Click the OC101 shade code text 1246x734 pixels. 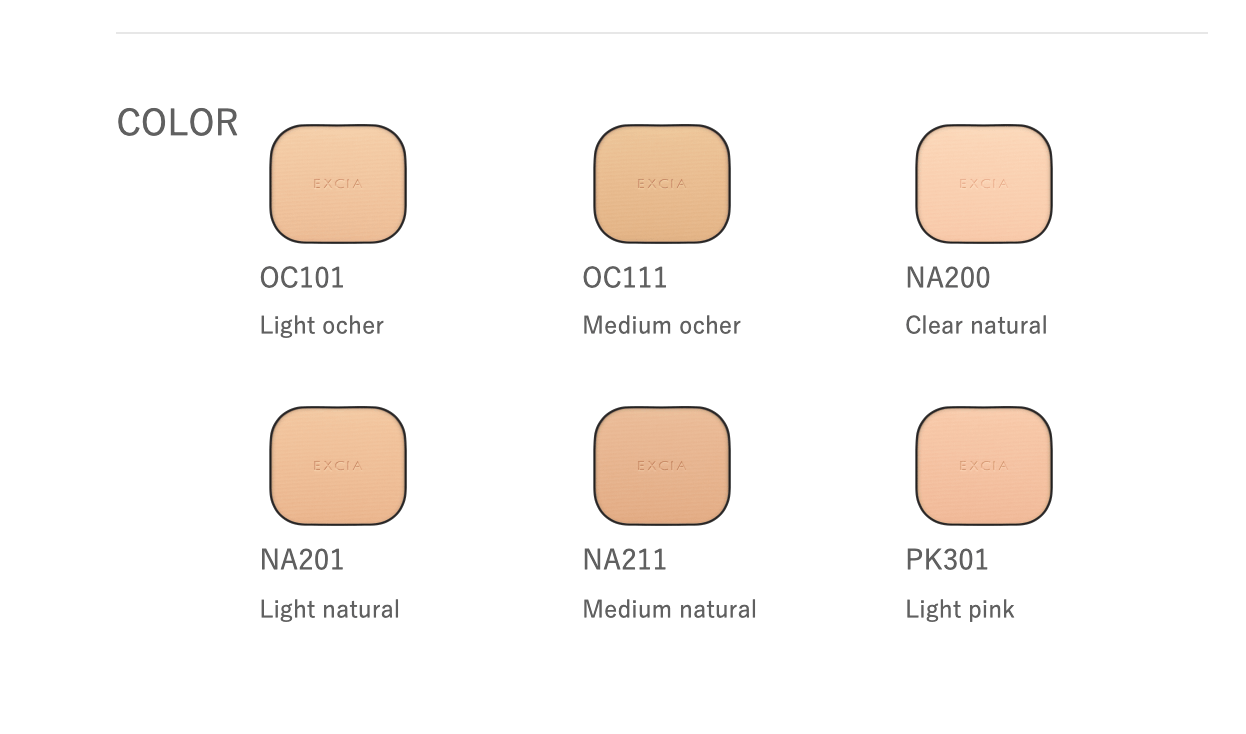click(x=302, y=278)
